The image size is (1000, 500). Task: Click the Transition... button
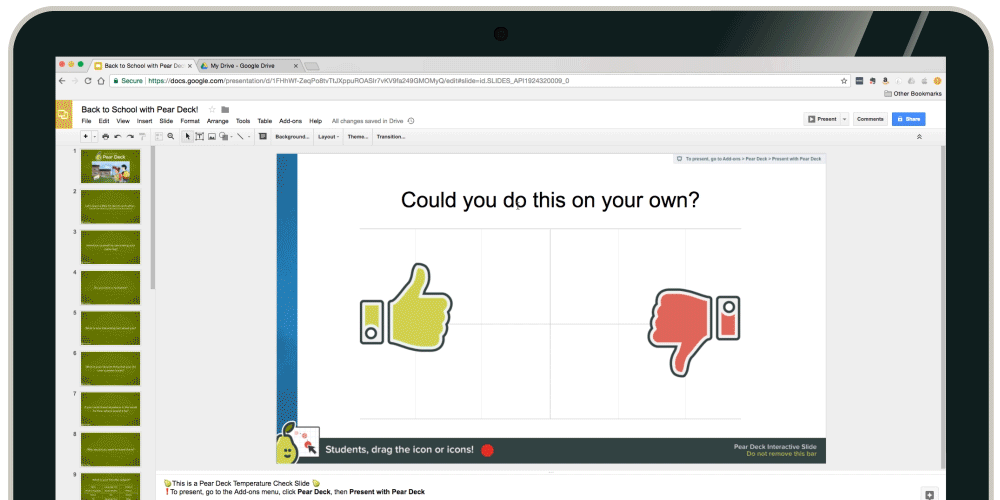(391, 136)
